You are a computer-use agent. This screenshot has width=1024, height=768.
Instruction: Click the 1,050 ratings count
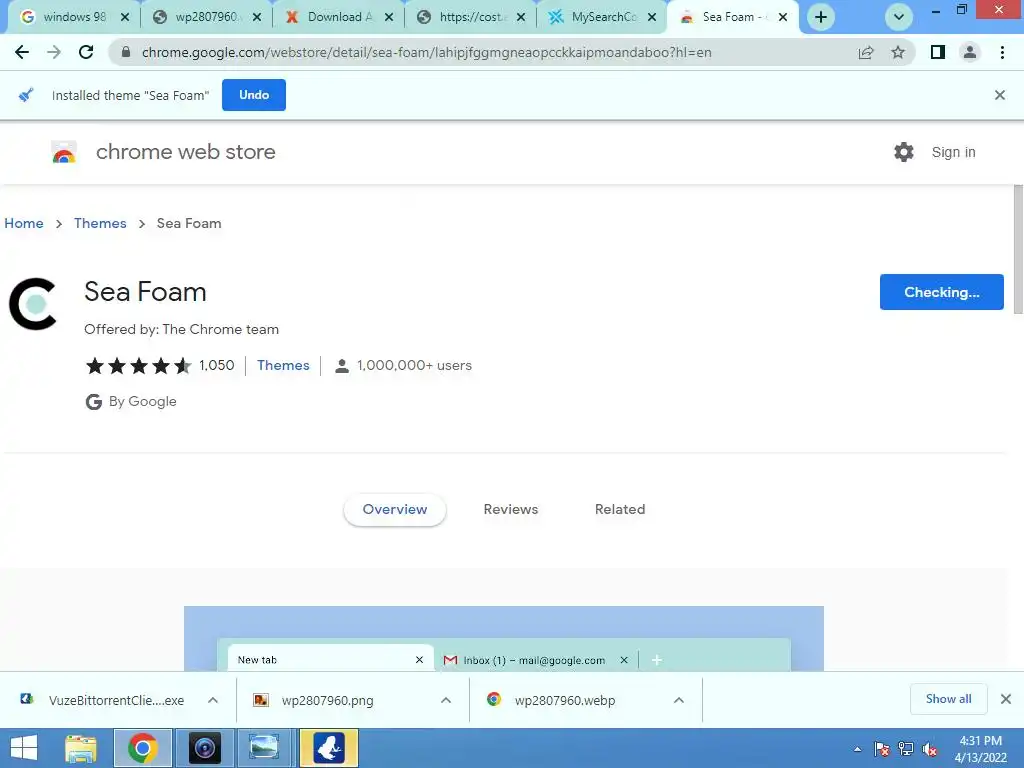click(217, 366)
